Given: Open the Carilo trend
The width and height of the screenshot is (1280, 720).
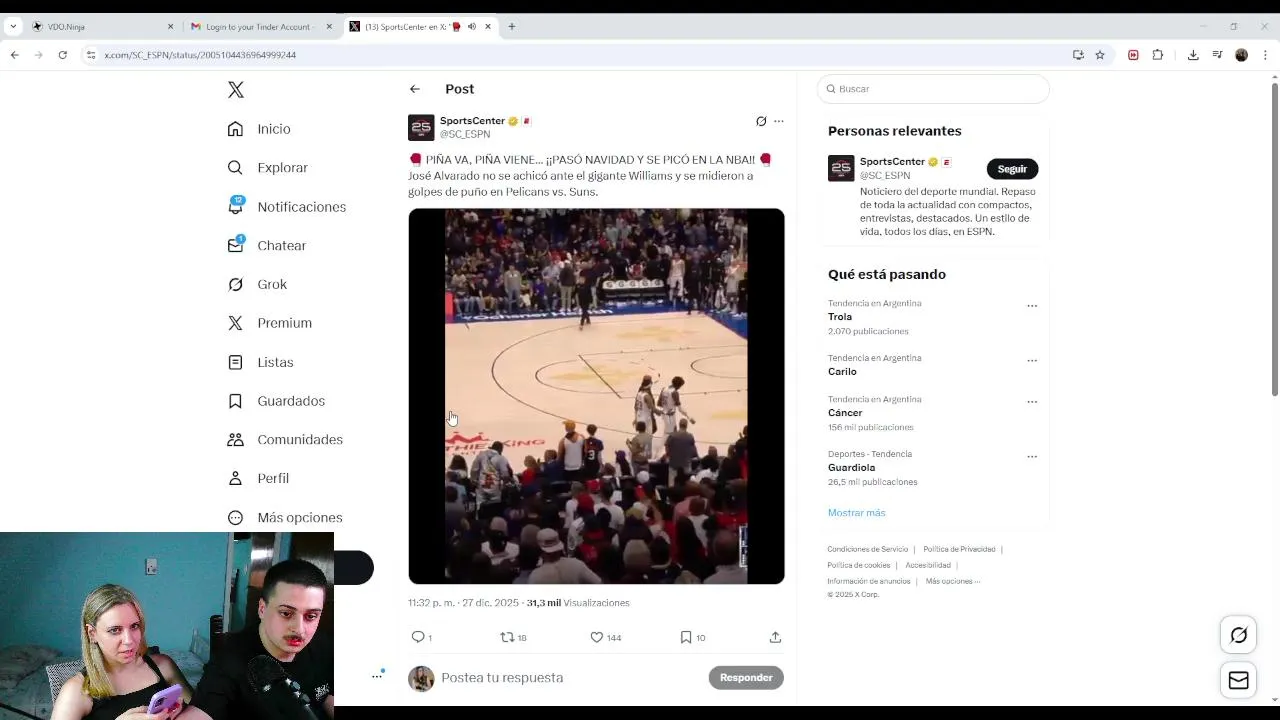Looking at the screenshot, I should (x=842, y=372).
